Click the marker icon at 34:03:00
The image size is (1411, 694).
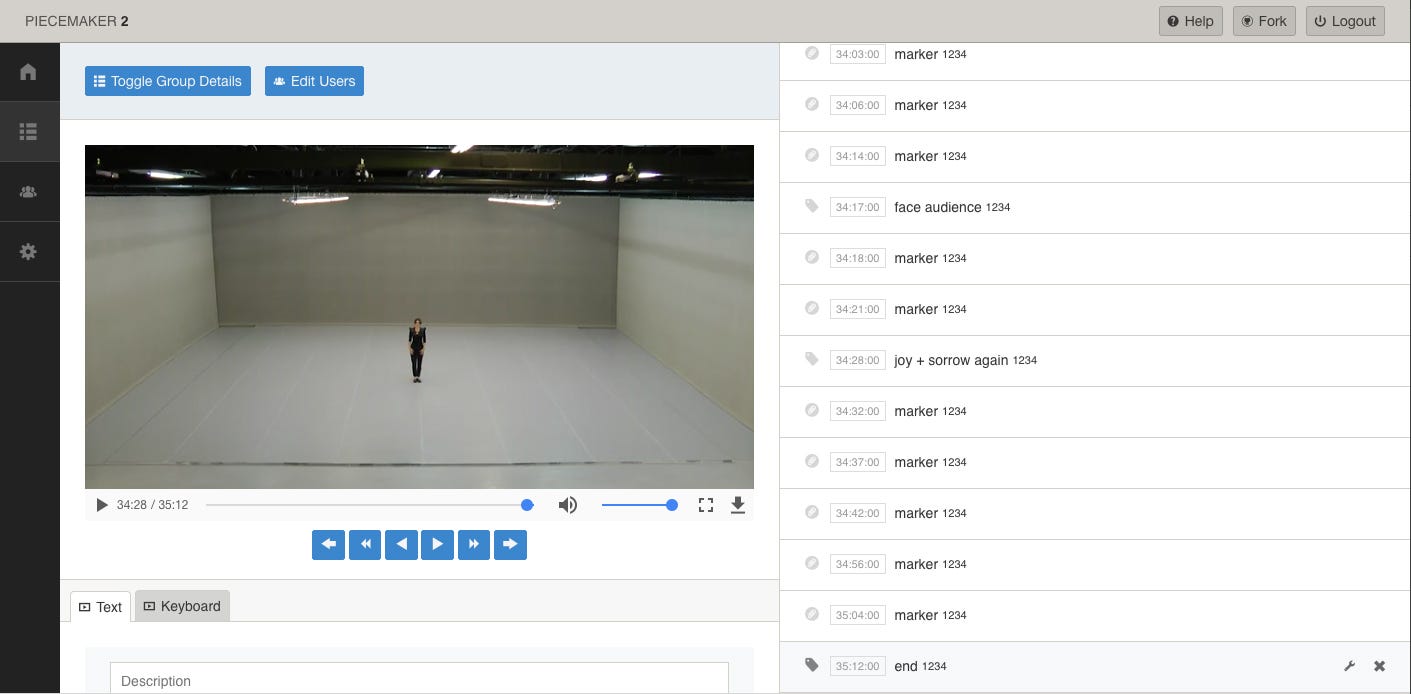click(812, 53)
